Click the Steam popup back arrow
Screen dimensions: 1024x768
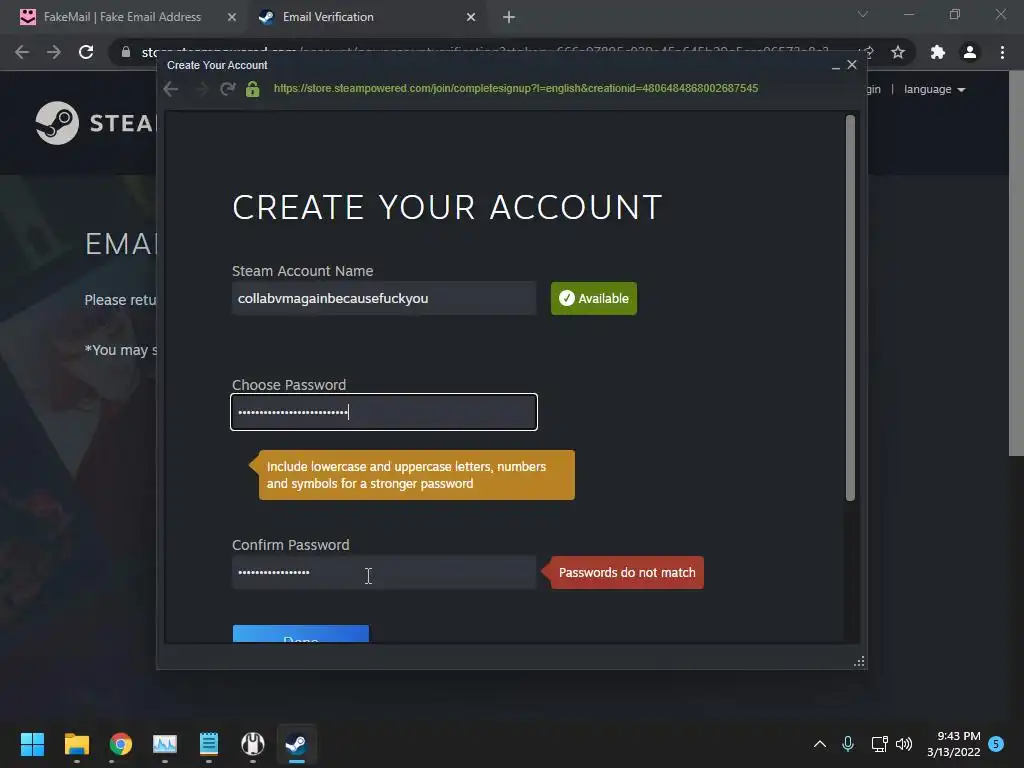point(171,89)
